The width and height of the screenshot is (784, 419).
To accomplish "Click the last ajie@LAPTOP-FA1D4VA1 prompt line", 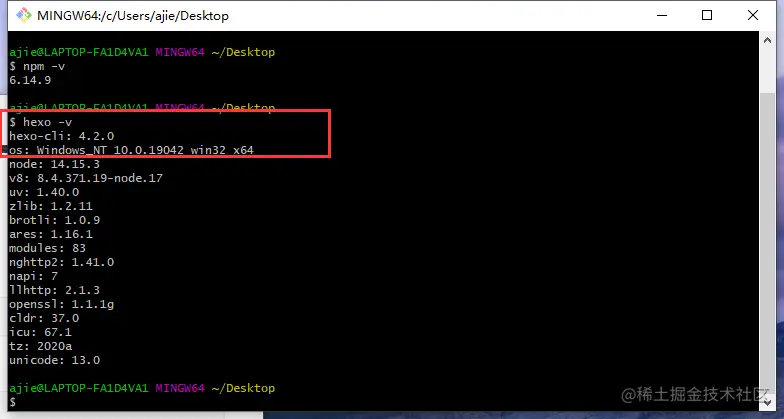I will point(142,388).
